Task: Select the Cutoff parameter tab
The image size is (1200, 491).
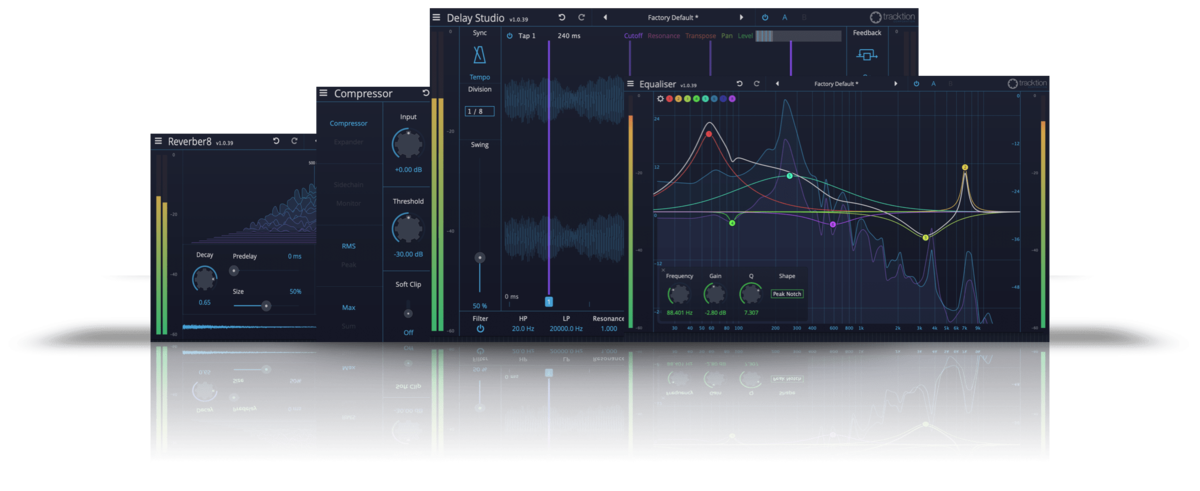Action: [633, 36]
